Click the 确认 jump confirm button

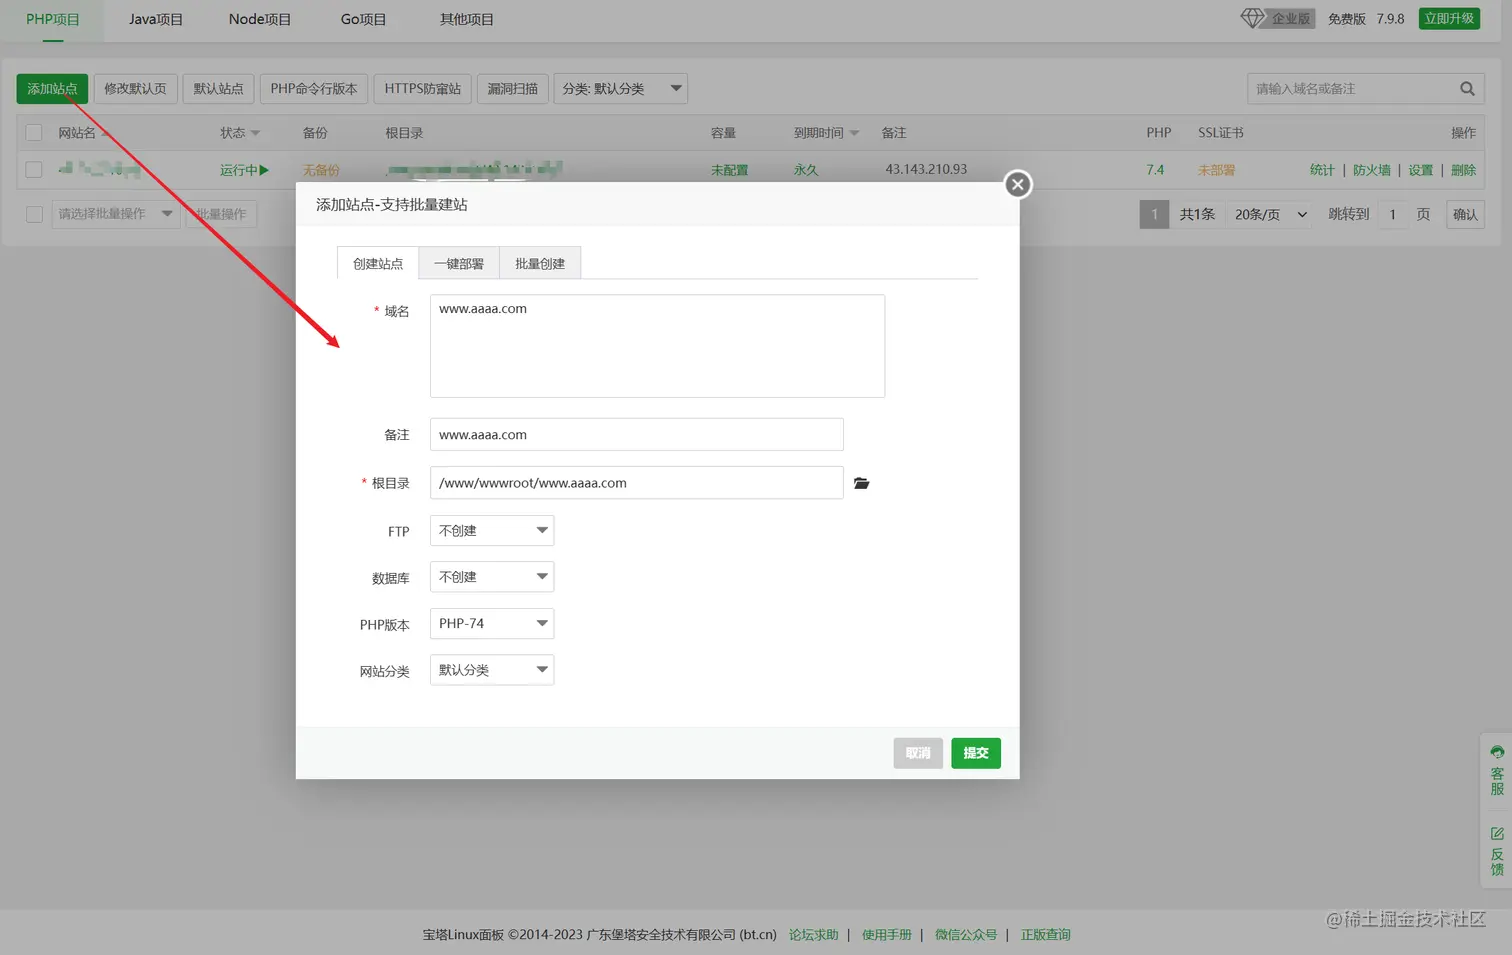(x=1465, y=214)
